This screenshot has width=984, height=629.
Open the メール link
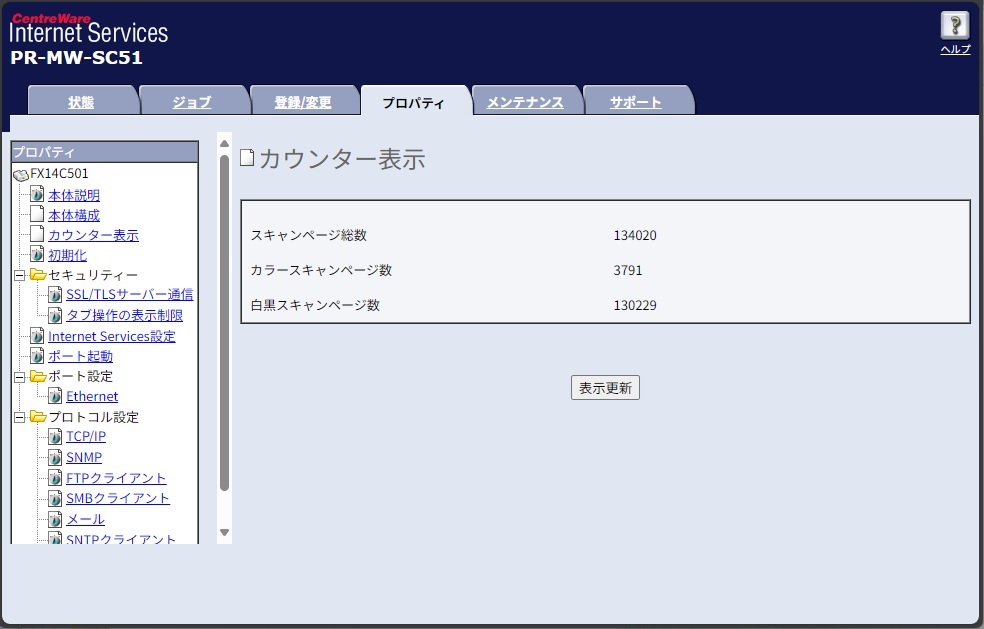pyautogui.click(x=86, y=520)
